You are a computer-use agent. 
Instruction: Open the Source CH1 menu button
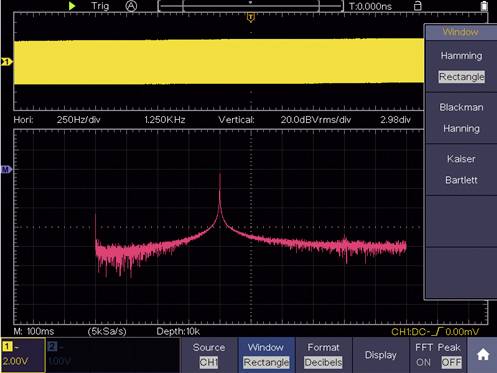click(x=209, y=355)
